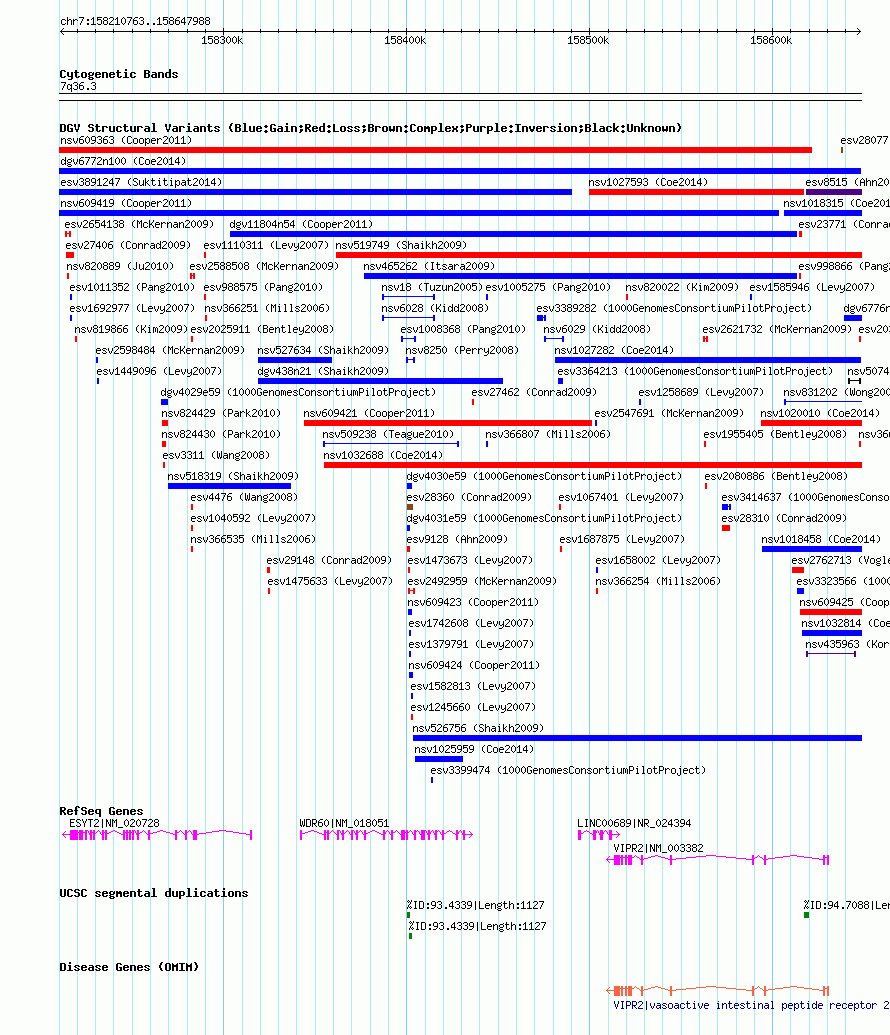Click the 158400k ruler position label
The height and width of the screenshot is (1035, 890).
click(x=405, y=41)
